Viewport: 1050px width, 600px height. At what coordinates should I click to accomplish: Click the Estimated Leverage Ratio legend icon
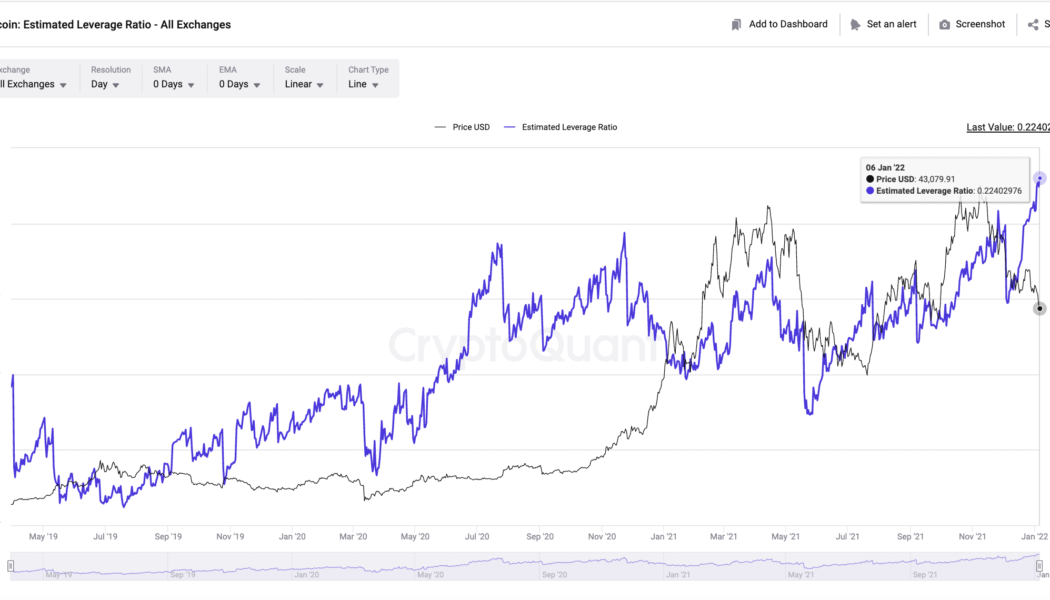pyautogui.click(x=510, y=127)
